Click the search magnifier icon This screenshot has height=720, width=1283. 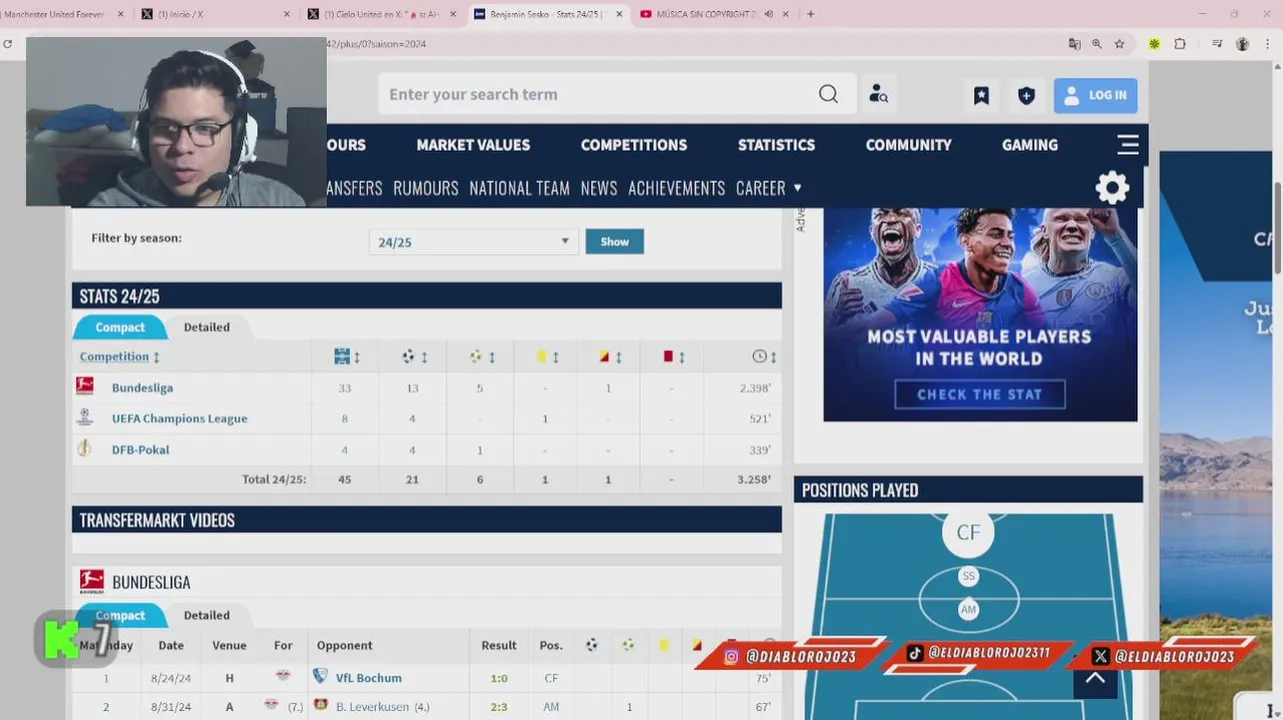click(x=828, y=94)
